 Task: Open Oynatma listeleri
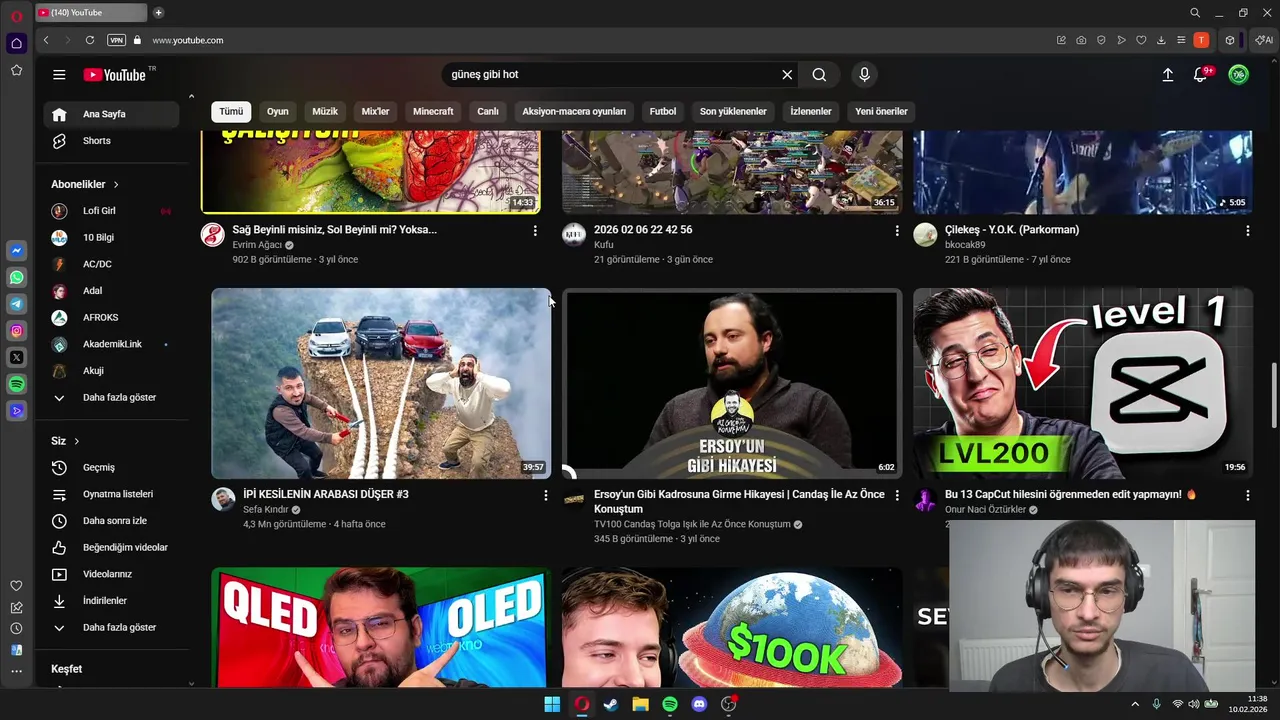click(x=111, y=494)
